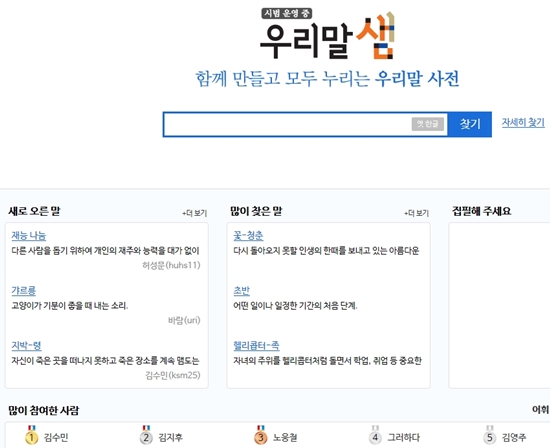Click author 허성문(huhs11) under 재능 나눔
The height and width of the screenshot is (448, 550).
[171, 265]
